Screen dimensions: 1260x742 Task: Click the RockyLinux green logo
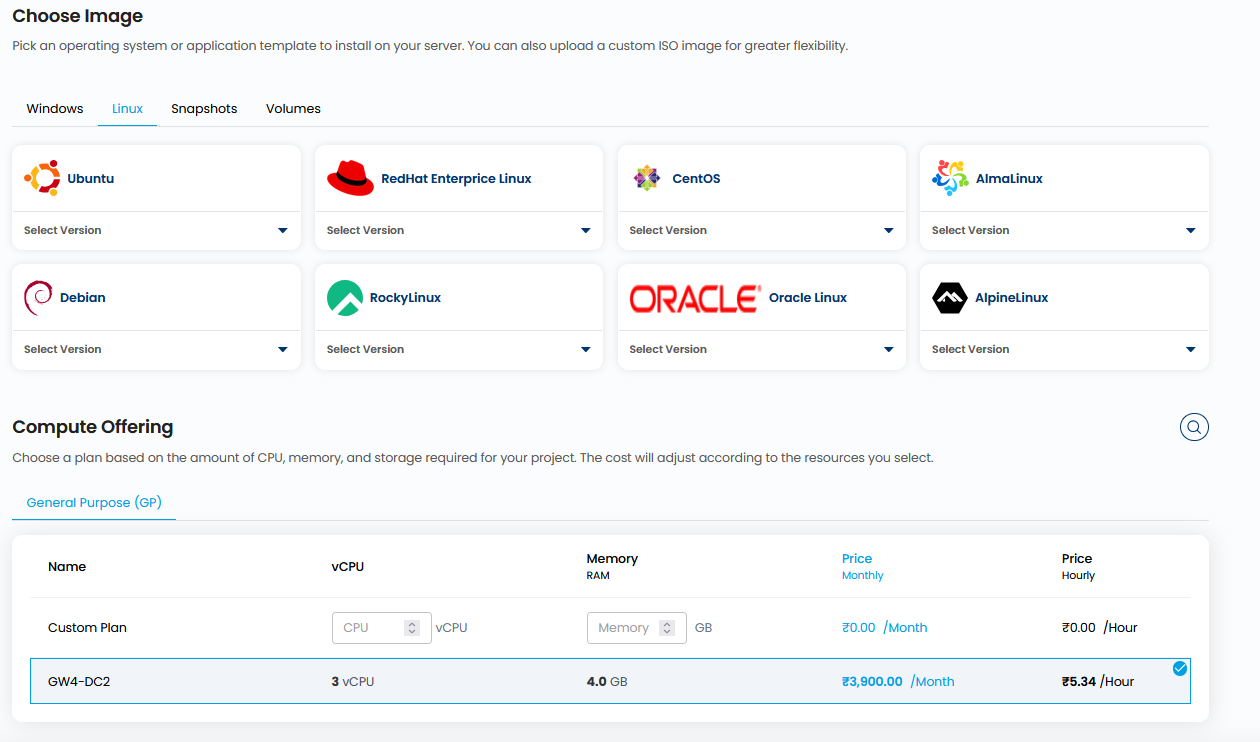[x=345, y=298]
